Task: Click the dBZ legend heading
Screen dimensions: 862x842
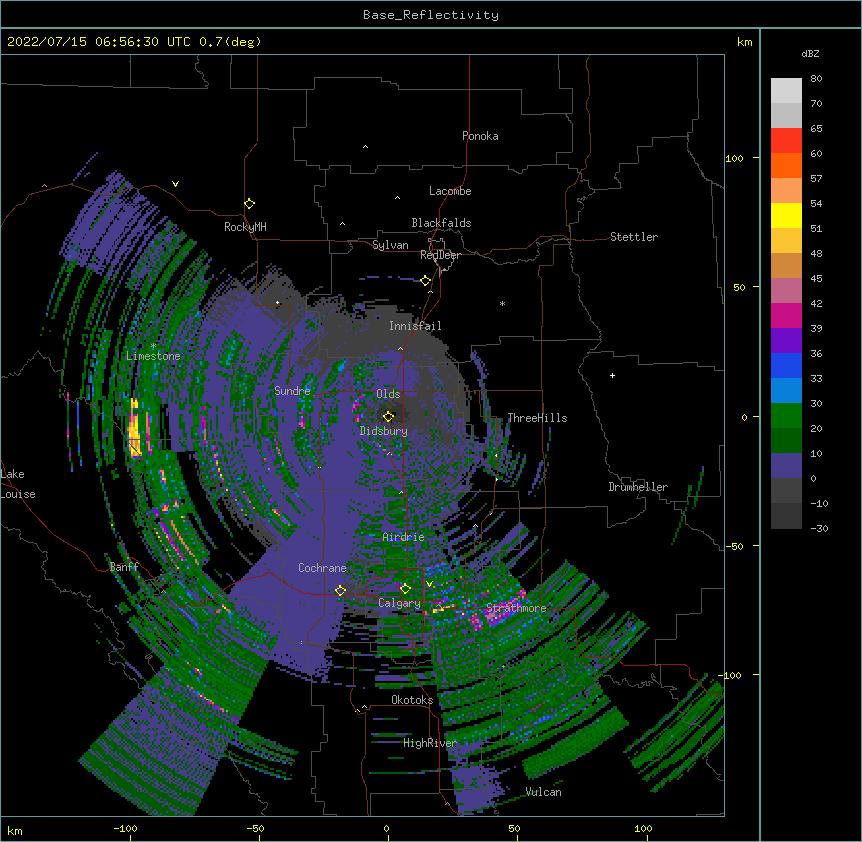Action: coord(810,54)
